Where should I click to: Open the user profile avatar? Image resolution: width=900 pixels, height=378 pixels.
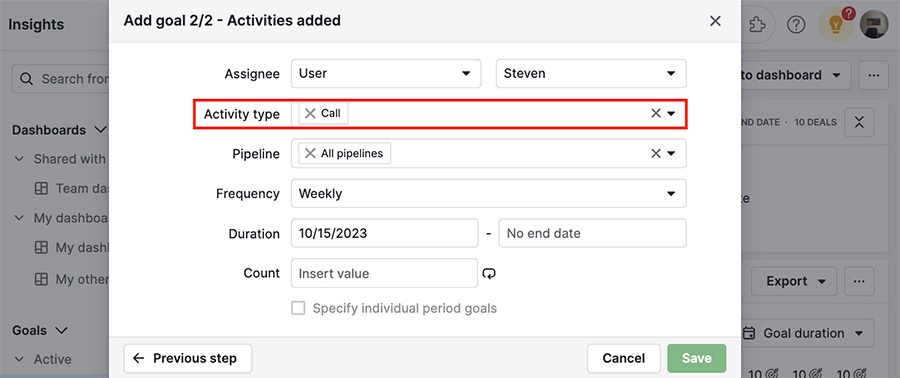(x=874, y=25)
